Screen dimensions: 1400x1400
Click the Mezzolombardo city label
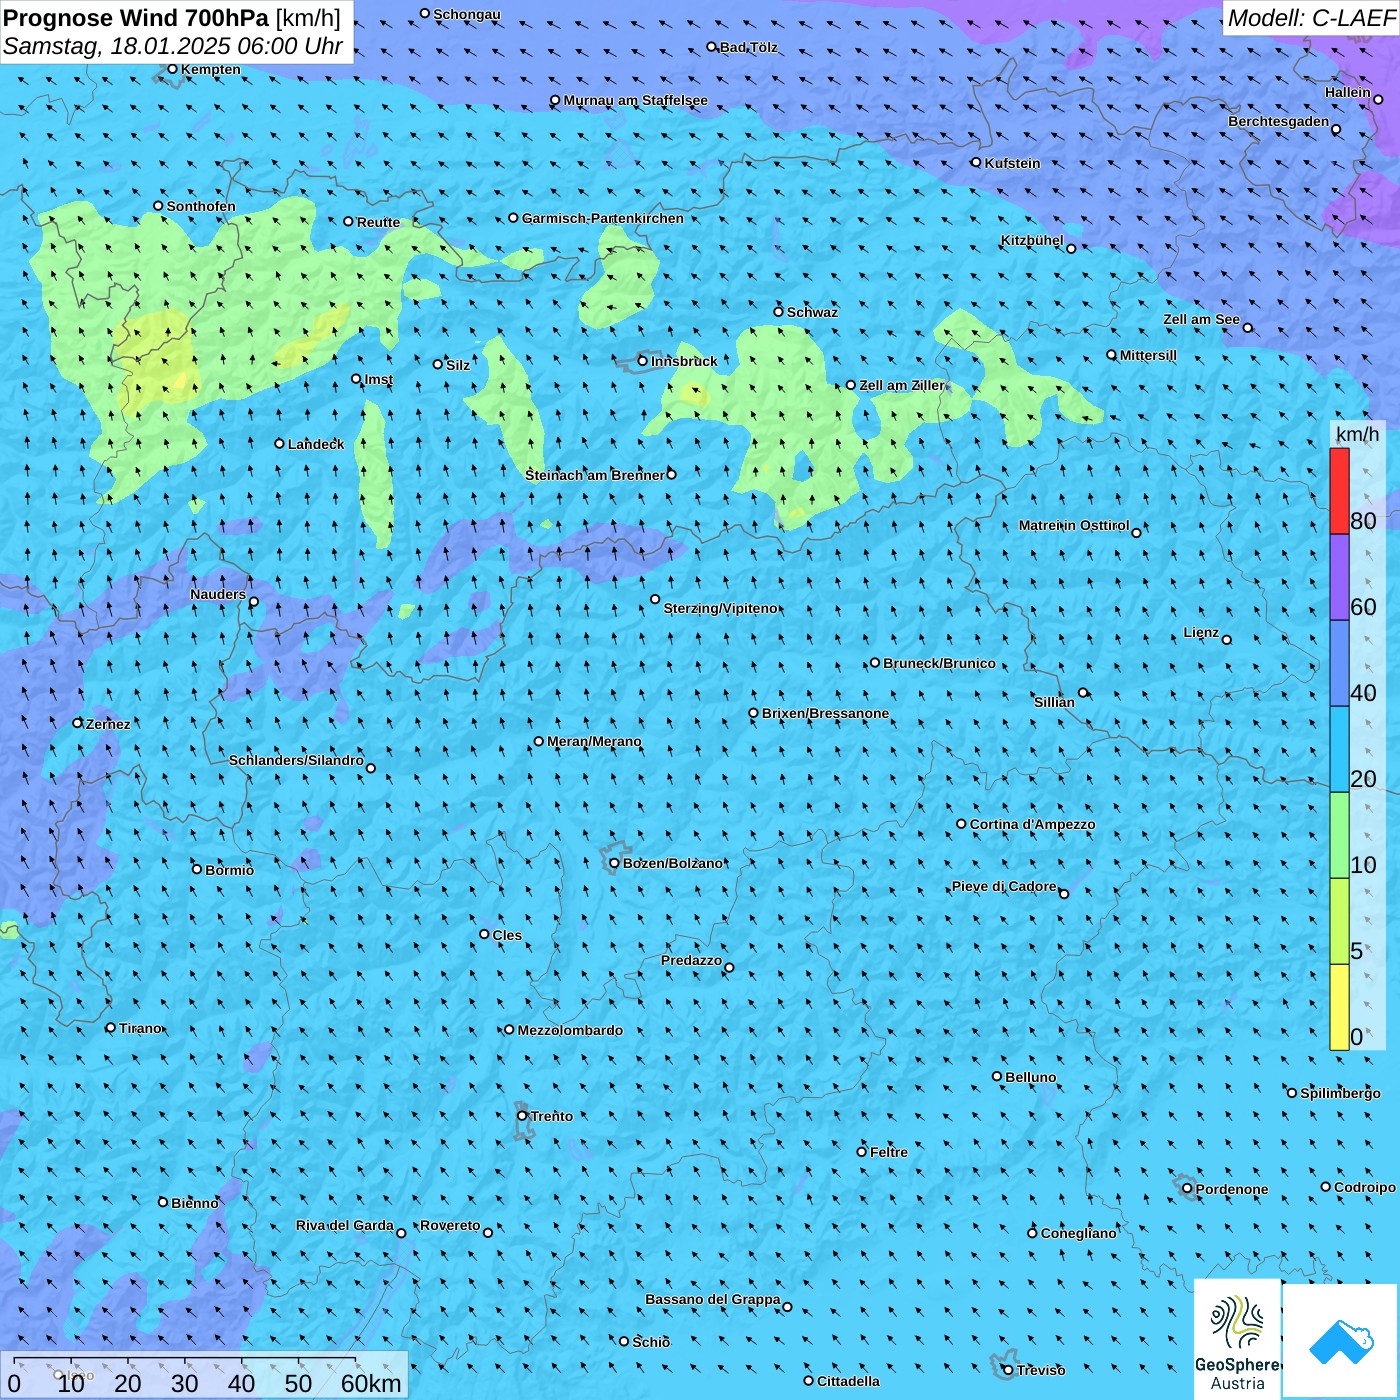[570, 1030]
